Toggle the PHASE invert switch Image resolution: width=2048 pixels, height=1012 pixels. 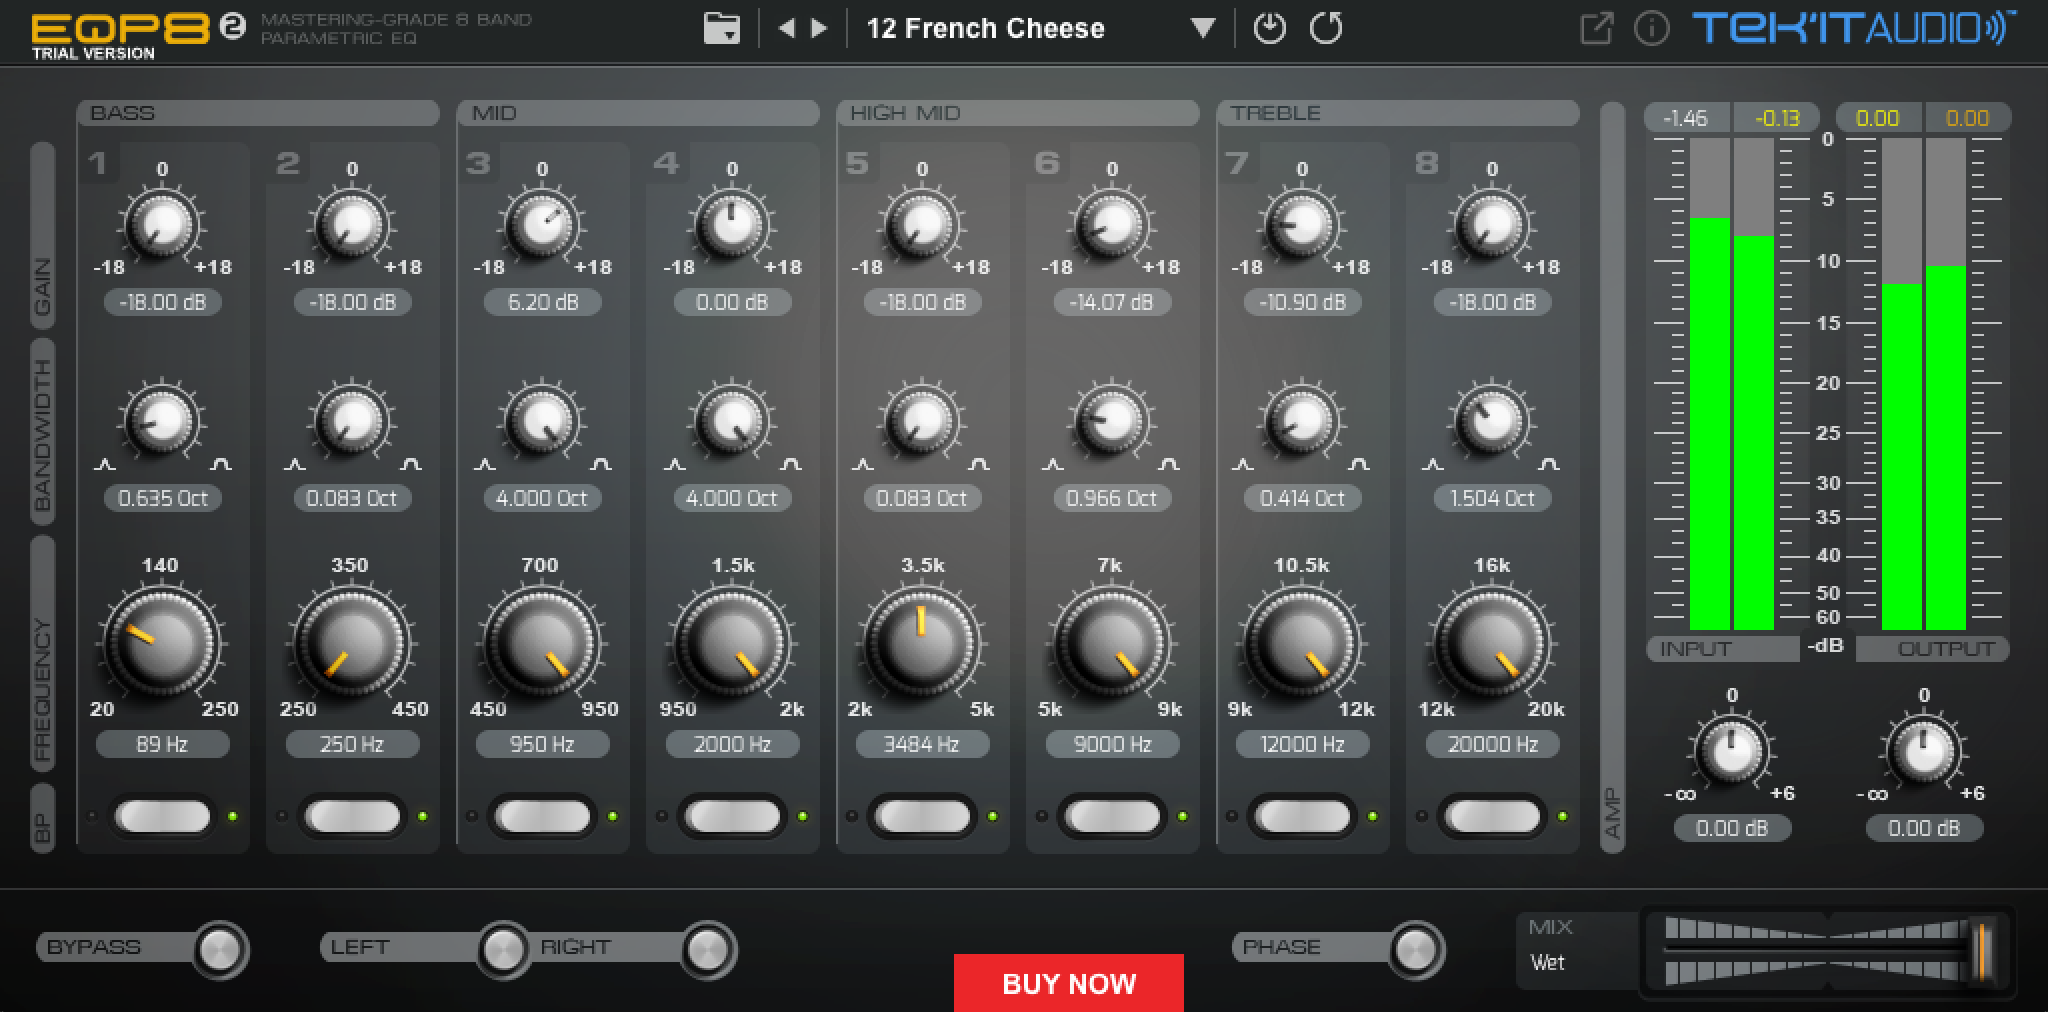point(1415,948)
